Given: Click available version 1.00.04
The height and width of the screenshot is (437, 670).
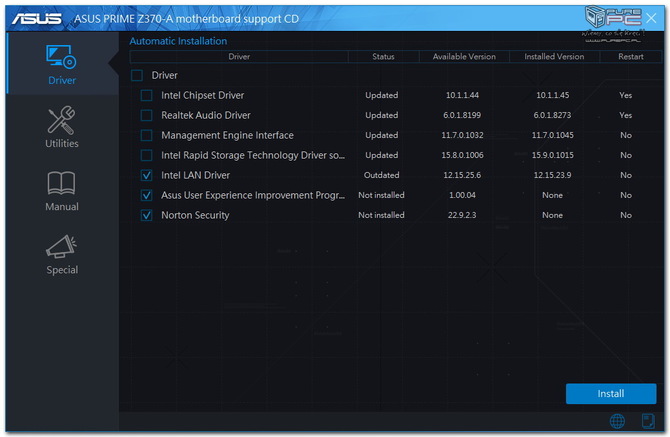Looking at the screenshot, I should click(462, 195).
